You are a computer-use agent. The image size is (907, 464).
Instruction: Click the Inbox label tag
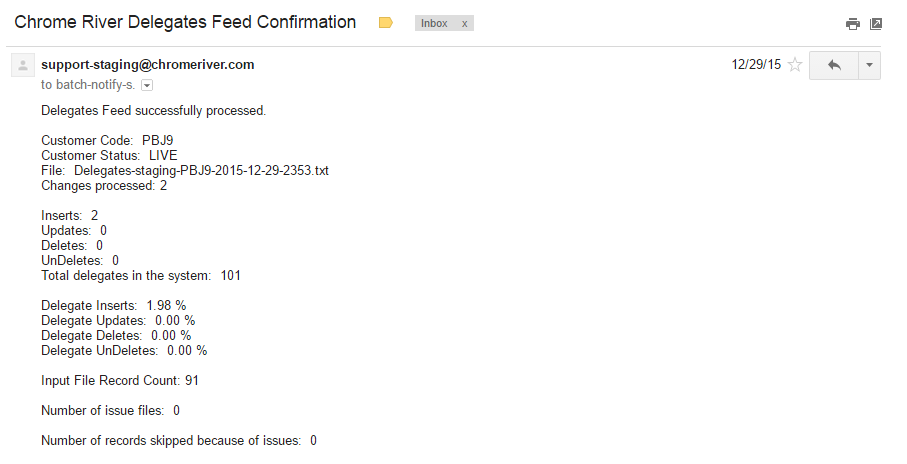coord(435,23)
